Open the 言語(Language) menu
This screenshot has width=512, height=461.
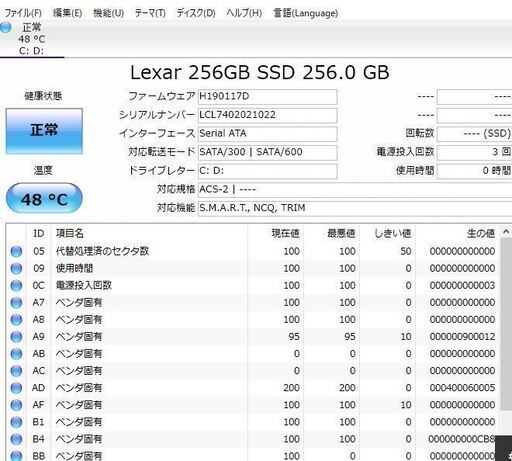pyautogui.click(x=306, y=13)
